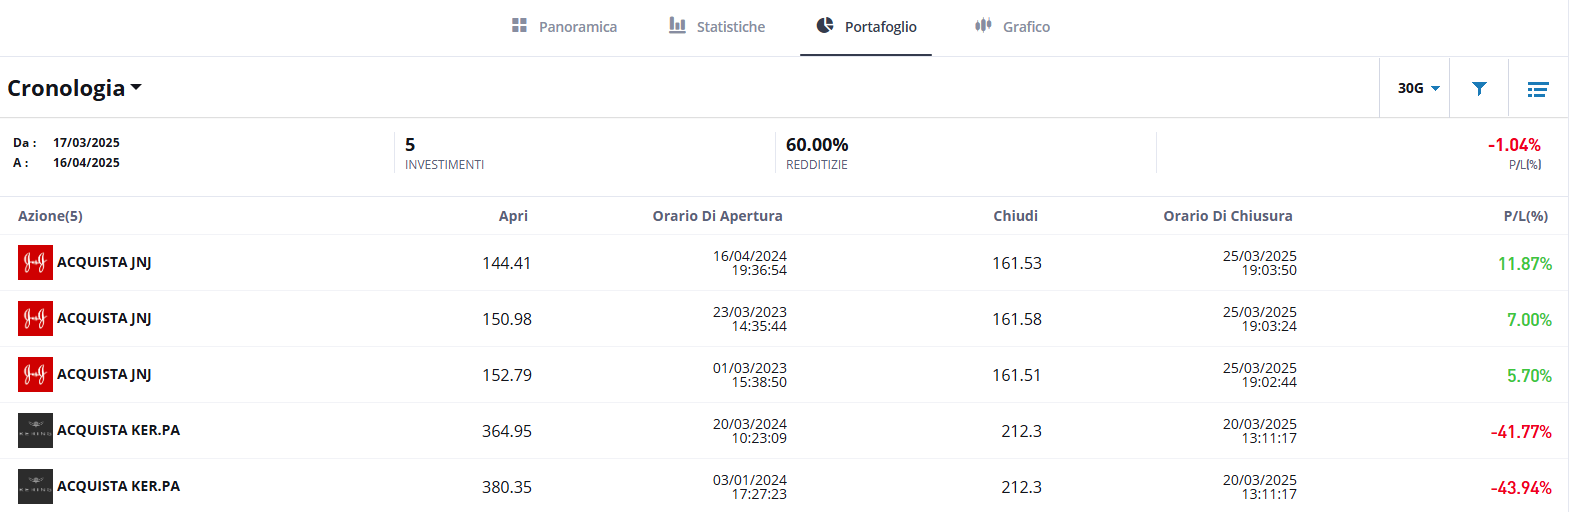Sort by Azione(5) column header
This screenshot has height=512, width=1569.
50,216
